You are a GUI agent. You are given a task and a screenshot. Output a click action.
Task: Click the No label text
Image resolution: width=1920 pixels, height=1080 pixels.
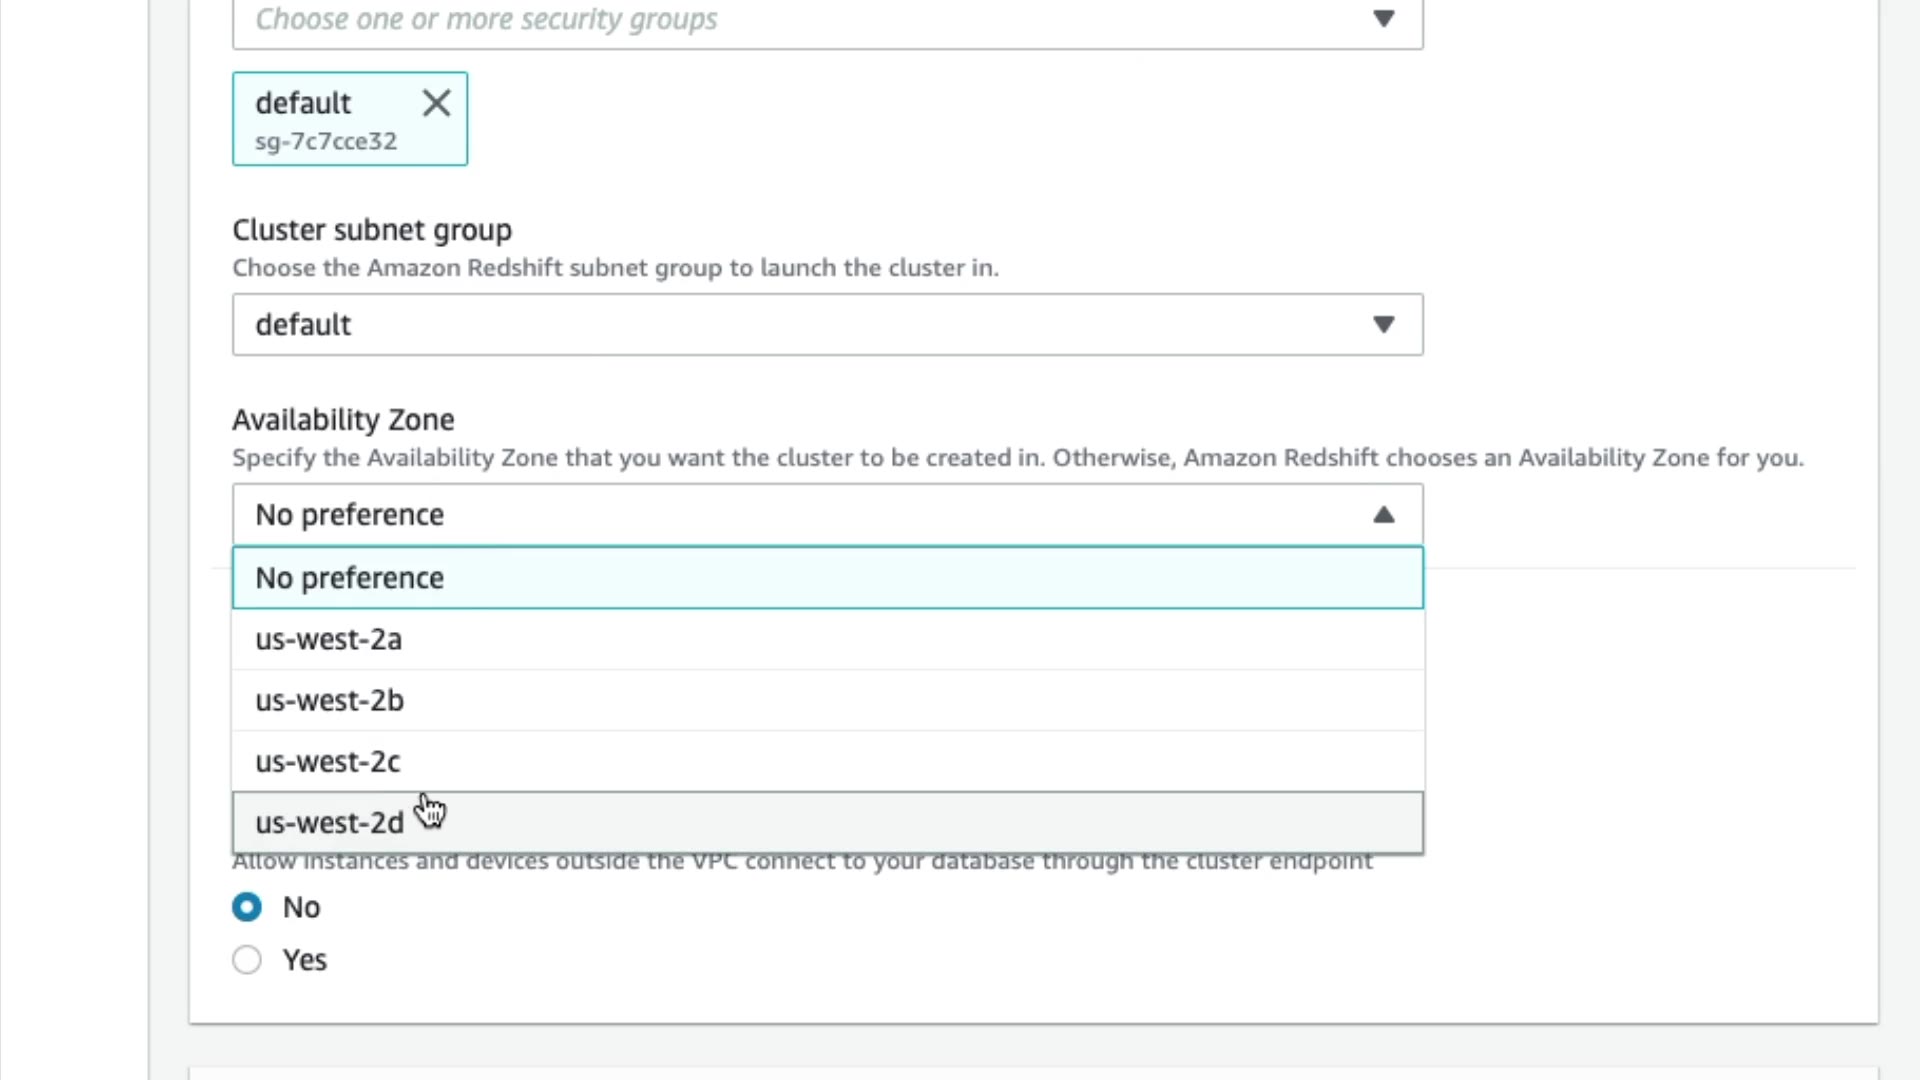(301, 907)
